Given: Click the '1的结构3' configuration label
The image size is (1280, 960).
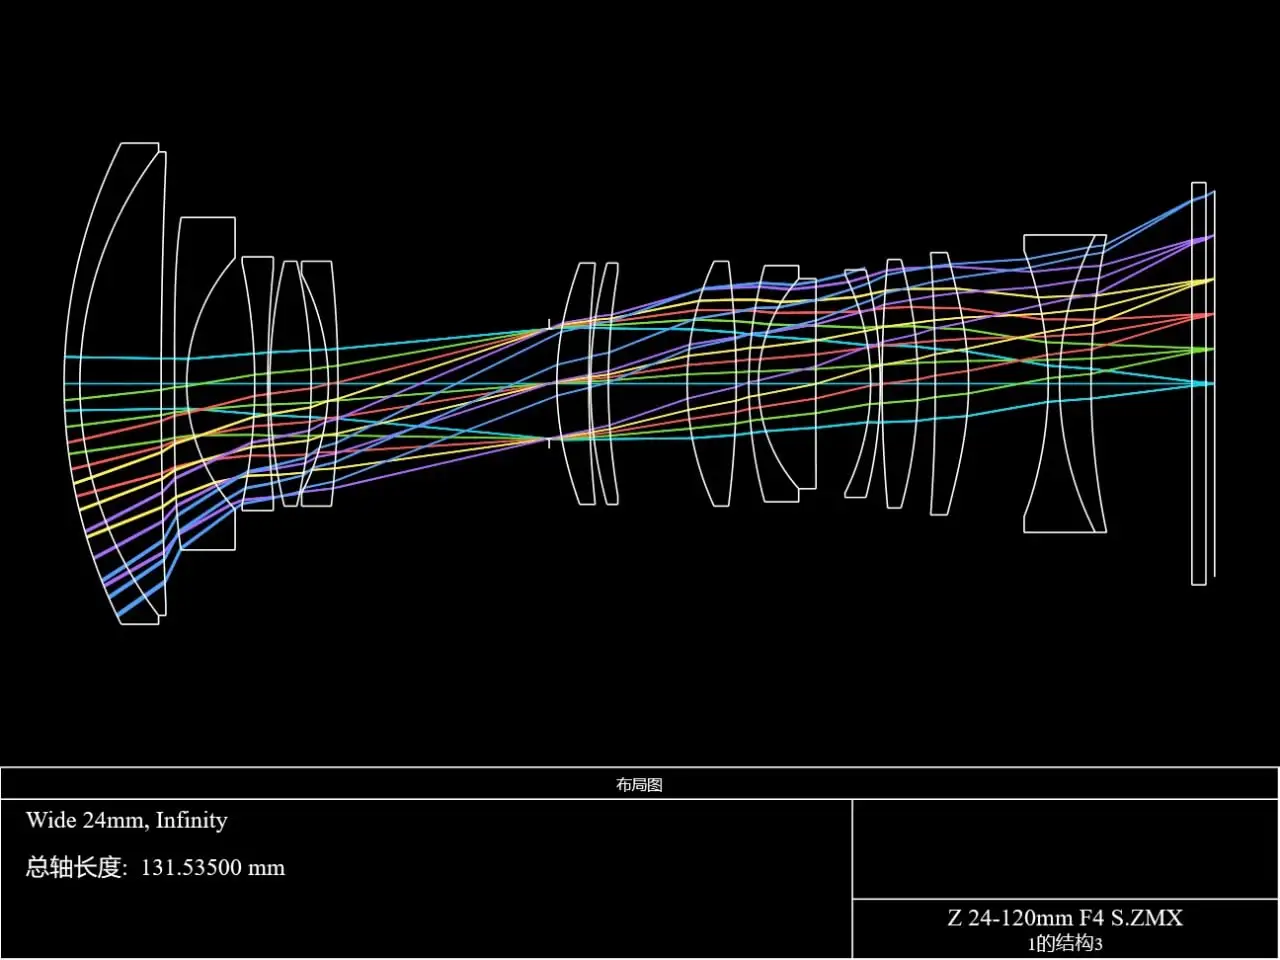Looking at the screenshot, I should 1065,943.
